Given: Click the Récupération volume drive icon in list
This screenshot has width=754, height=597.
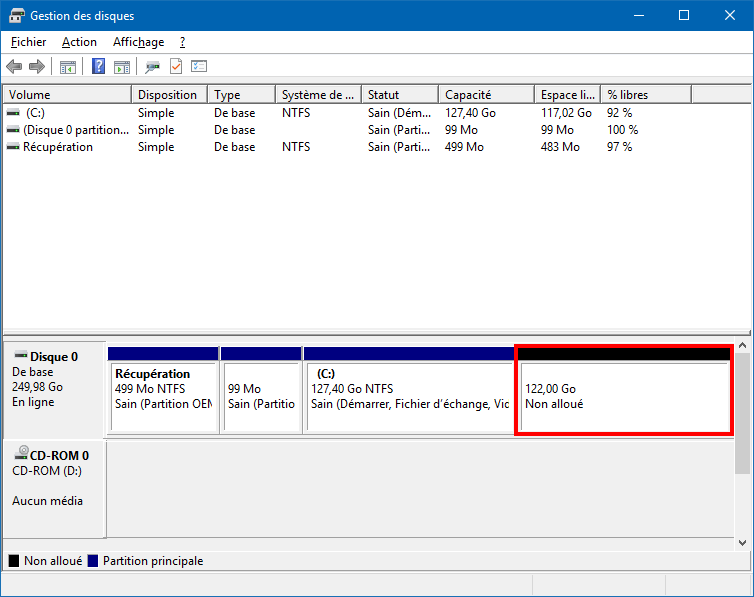Looking at the screenshot, I should [13, 147].
